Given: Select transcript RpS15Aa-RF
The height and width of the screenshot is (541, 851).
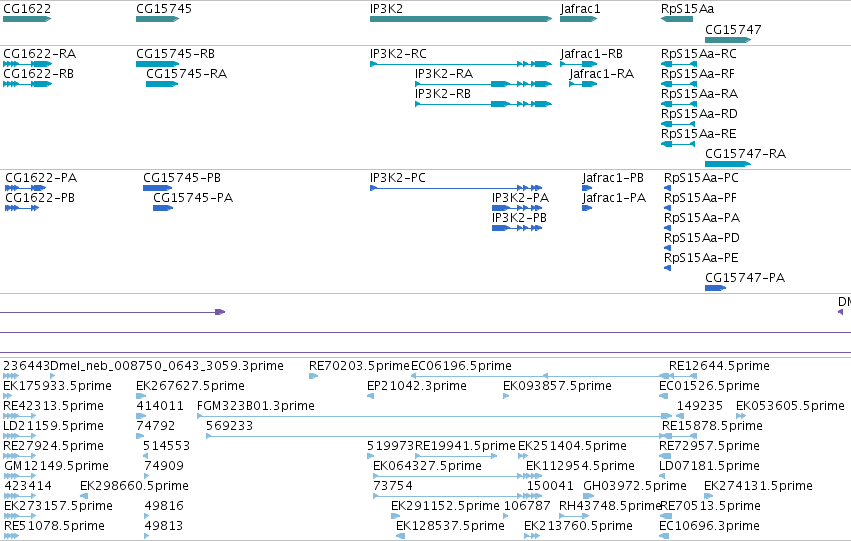Looking at the screenshot, I should click(698, 74).
